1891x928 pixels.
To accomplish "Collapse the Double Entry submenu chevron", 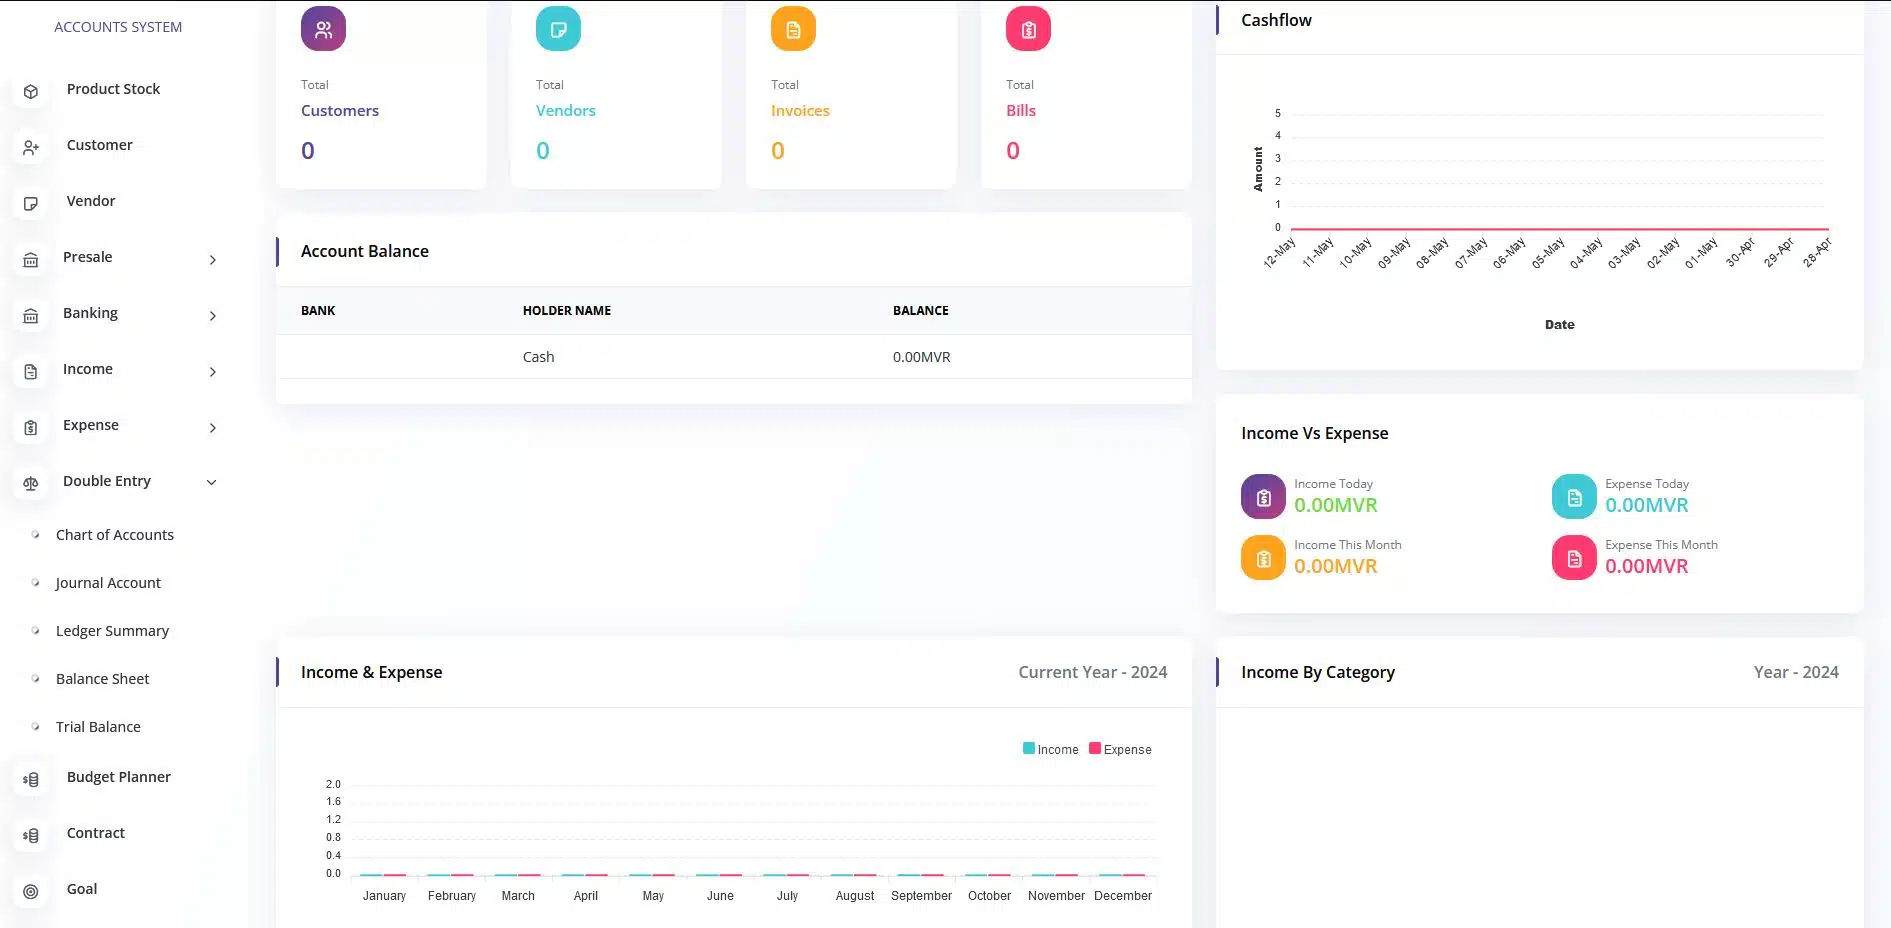I will coord(212,482).
